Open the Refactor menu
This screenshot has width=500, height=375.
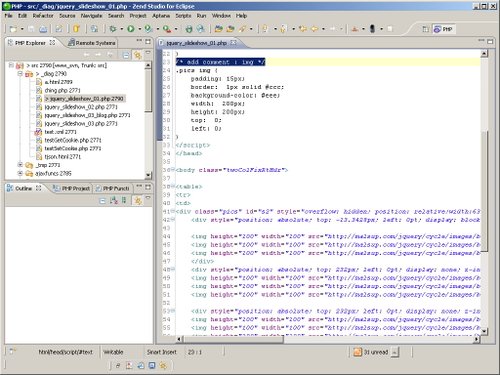coord(43,16)
